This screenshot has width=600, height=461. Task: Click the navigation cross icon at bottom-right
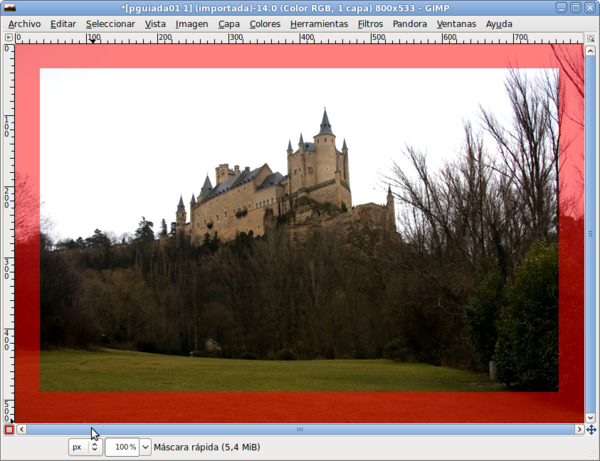point(591,429)
